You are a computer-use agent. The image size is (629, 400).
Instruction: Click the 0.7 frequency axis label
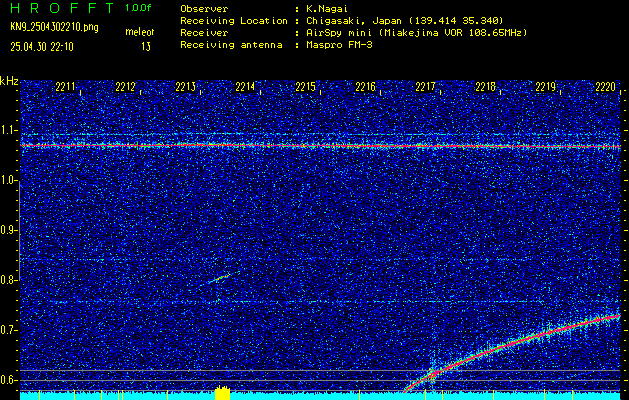[x=9, y=330]
